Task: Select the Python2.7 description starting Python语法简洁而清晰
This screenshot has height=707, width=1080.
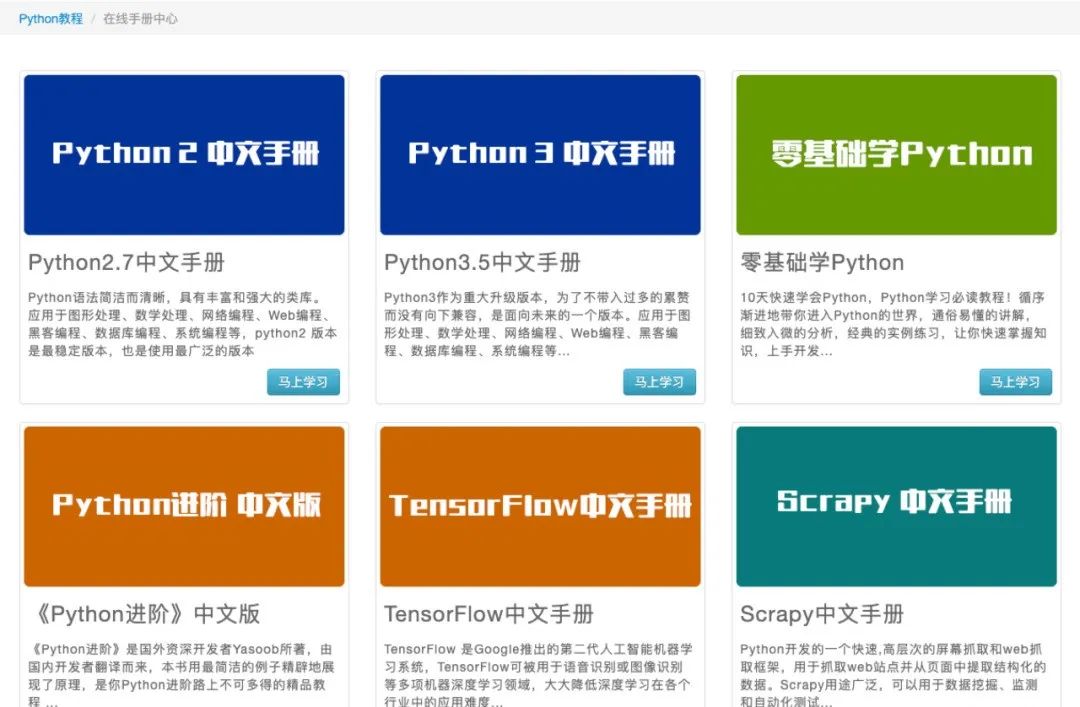Action: [183, 324]
